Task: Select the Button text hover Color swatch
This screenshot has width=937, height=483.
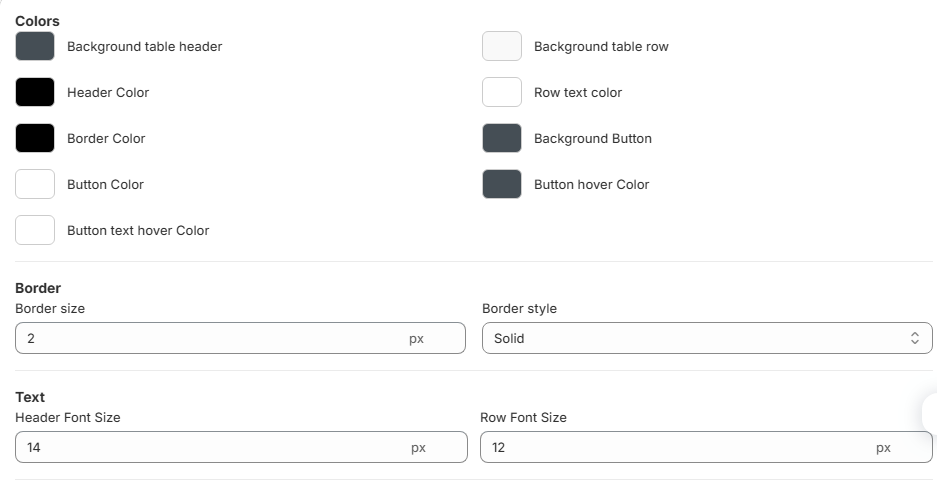Action: (35, 230)
